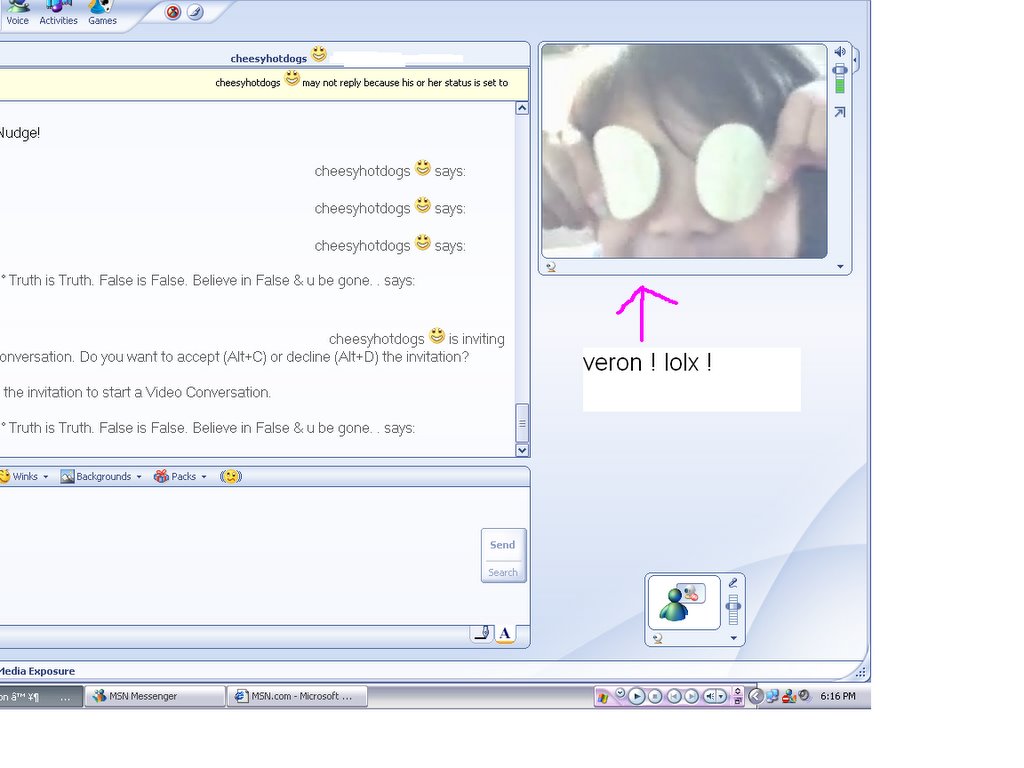Viewport: 1024px width, 768px height.
Task: Mute the taskbar media player
Action: tap(710, 697)
